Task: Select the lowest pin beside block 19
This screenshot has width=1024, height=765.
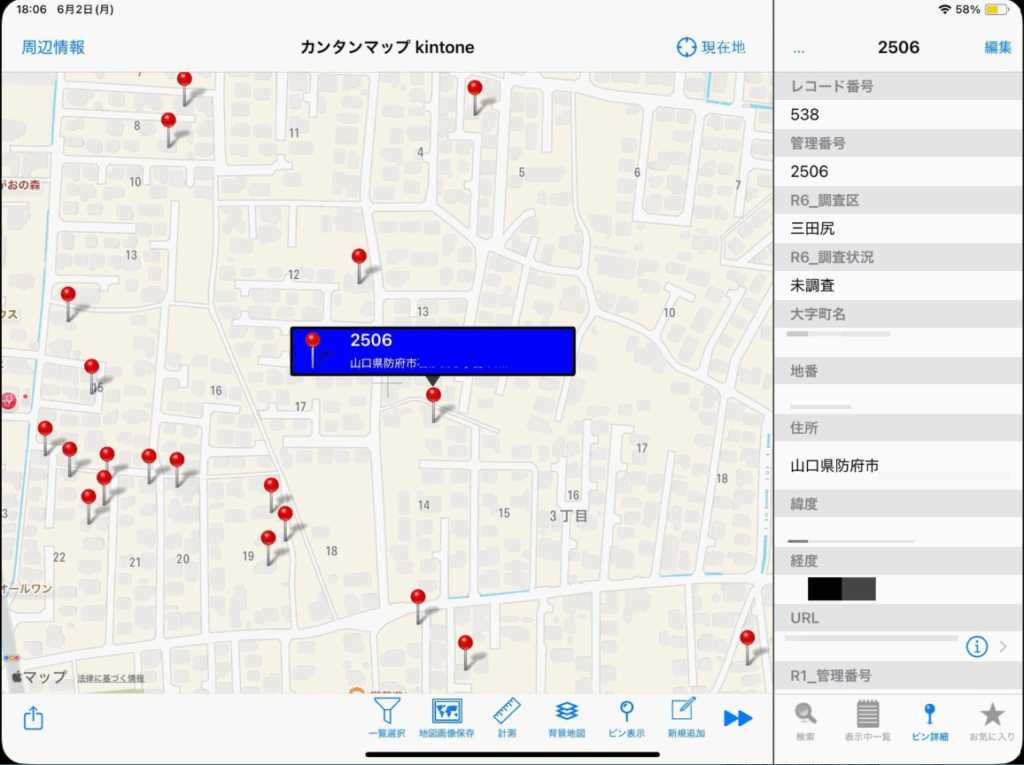Action: tap(268, 547)
